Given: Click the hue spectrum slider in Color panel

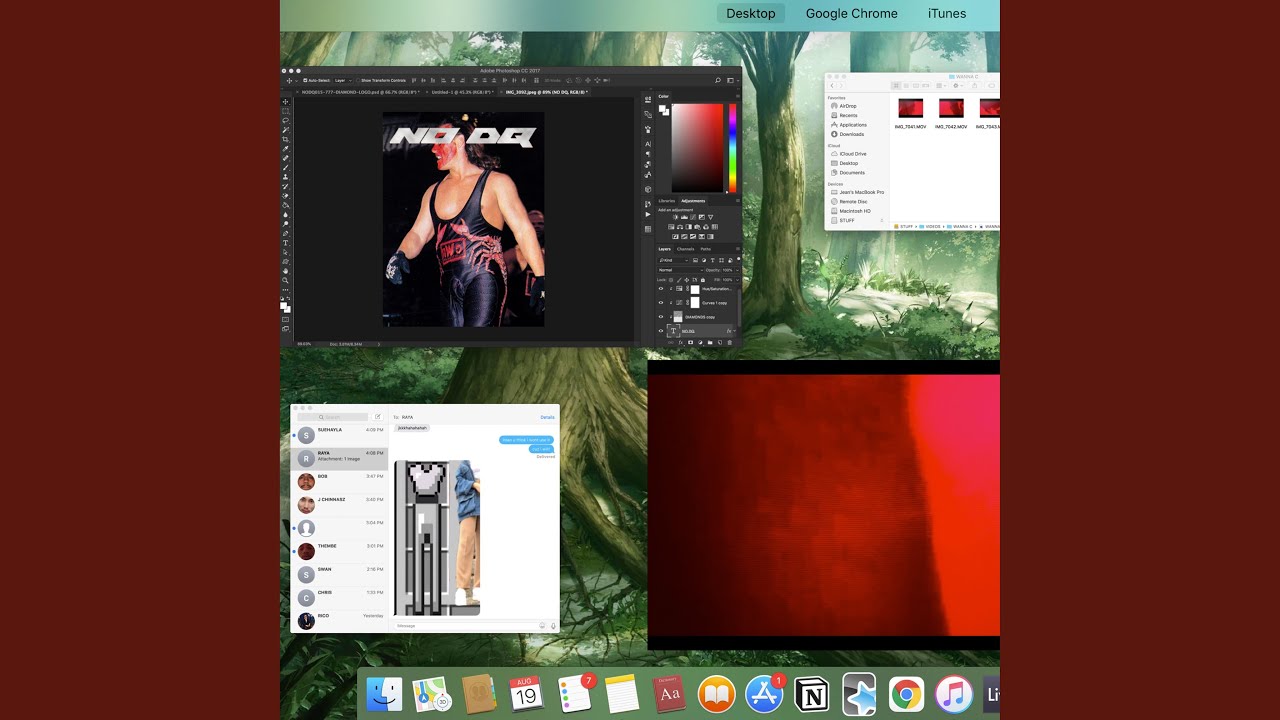Looking at the screenshot, I should coord(733,148).
